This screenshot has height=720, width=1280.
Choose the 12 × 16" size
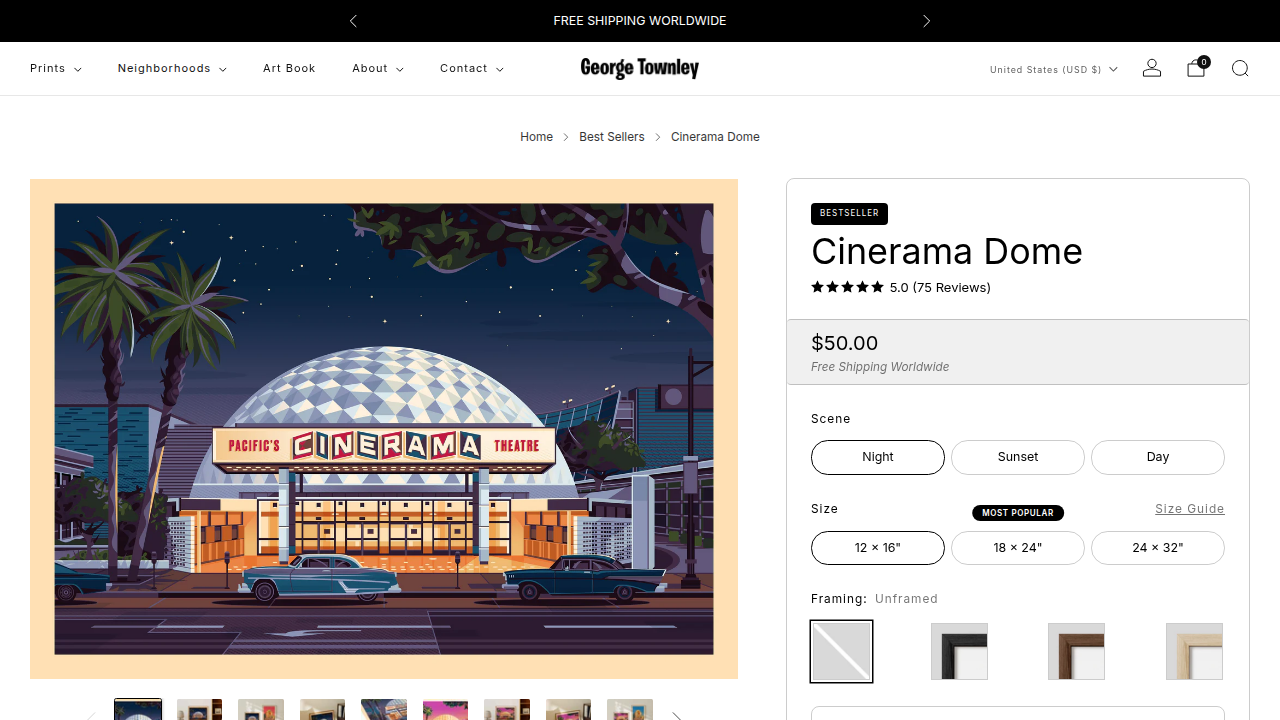(x=878, y=548)
